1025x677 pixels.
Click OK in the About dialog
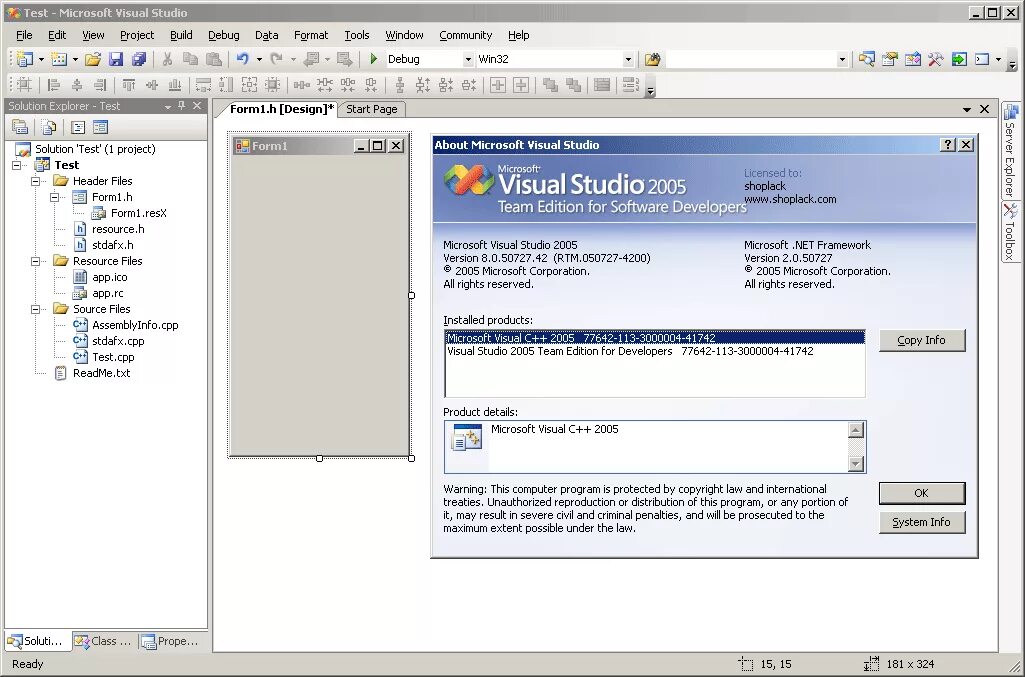[921, 493]
